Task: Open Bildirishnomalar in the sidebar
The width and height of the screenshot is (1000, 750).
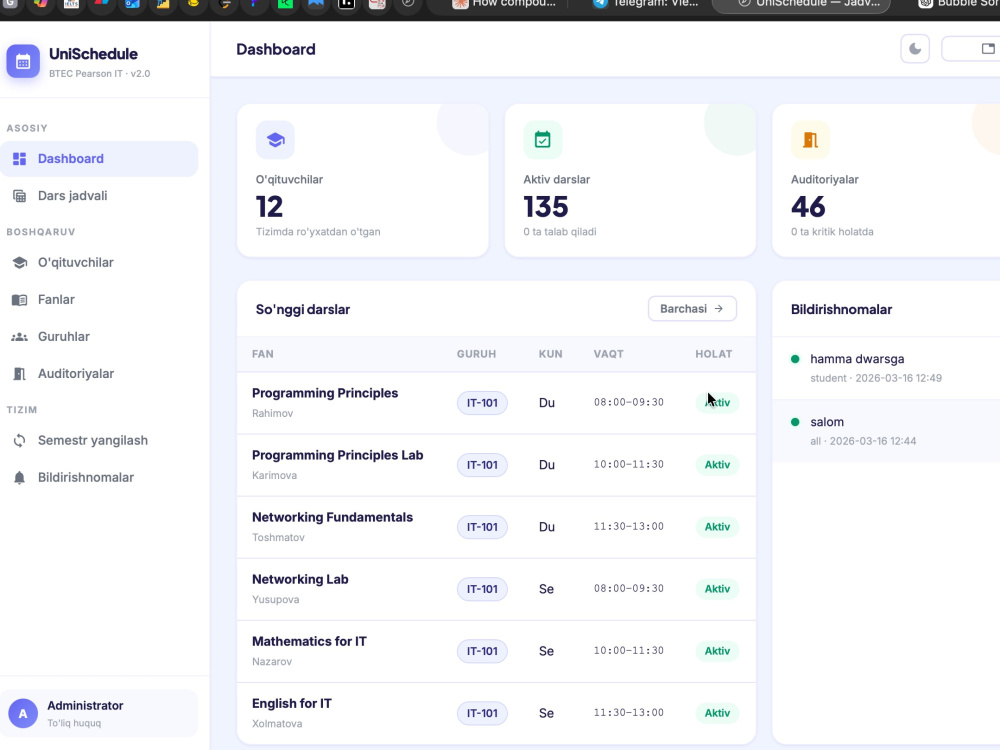Action: [99, 478]
